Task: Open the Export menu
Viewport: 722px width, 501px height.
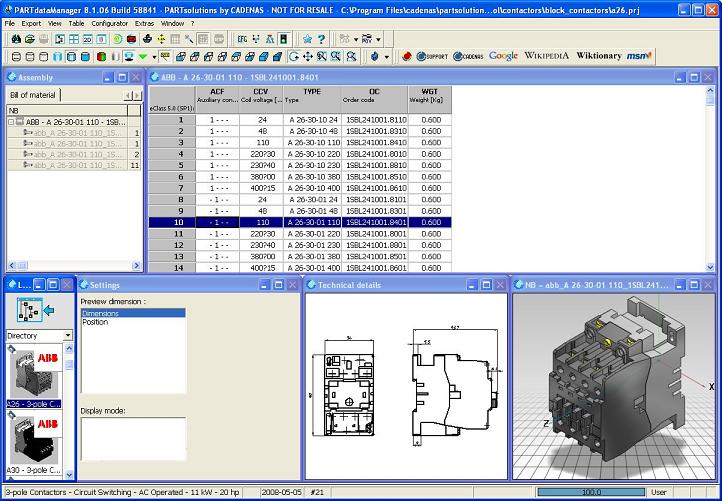Action: coord(31,23)
